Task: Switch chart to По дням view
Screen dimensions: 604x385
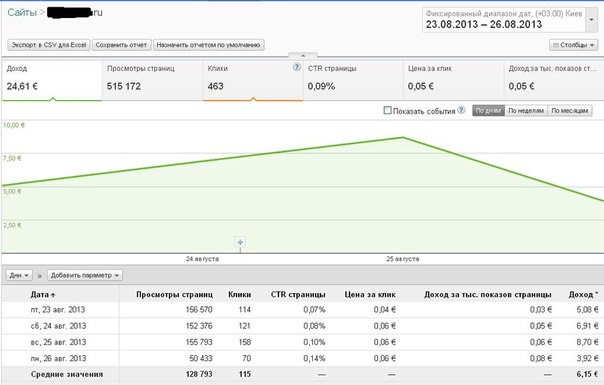Action: click(488, 111)
